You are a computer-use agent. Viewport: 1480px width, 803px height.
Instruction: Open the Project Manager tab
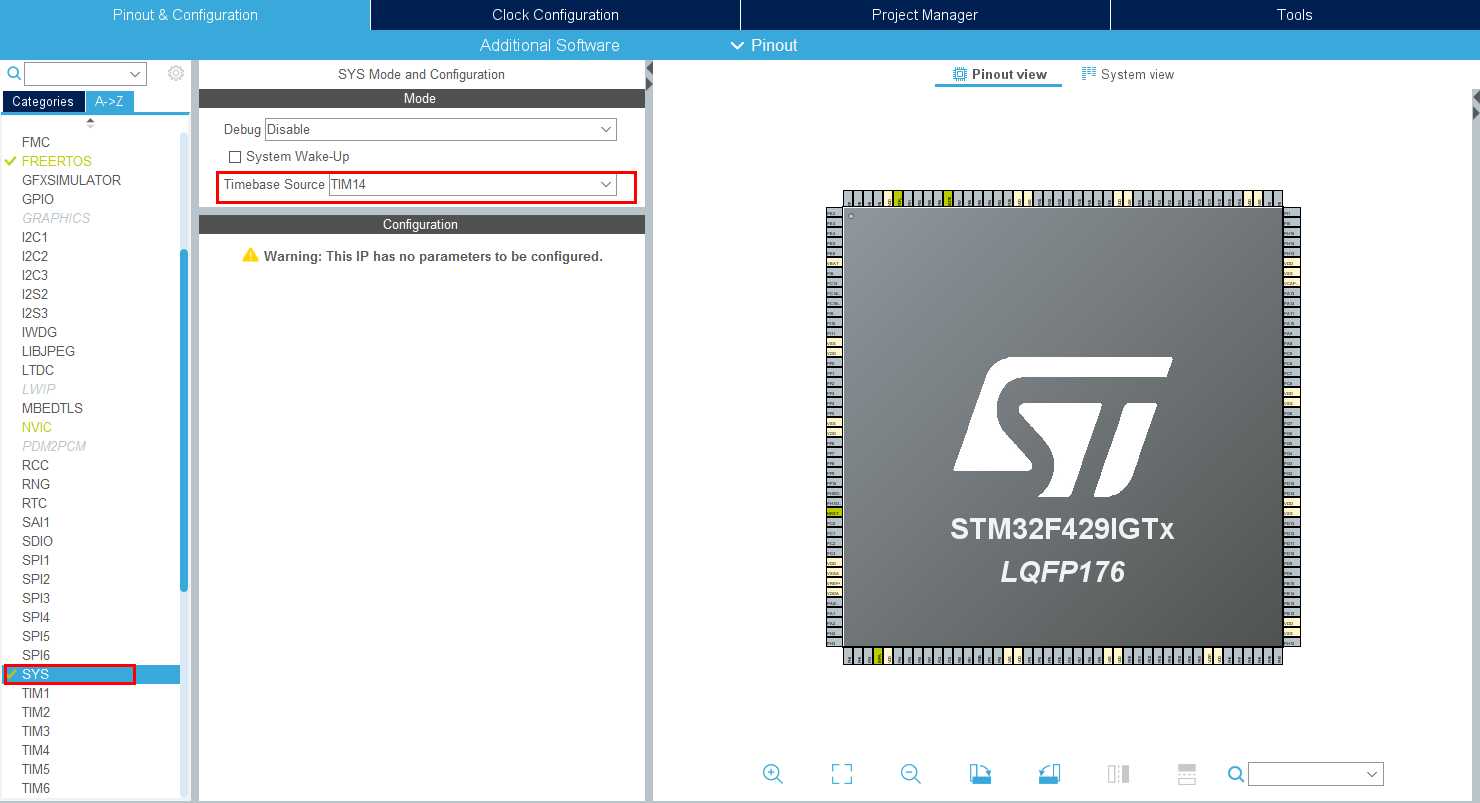[x=925, y=15]
